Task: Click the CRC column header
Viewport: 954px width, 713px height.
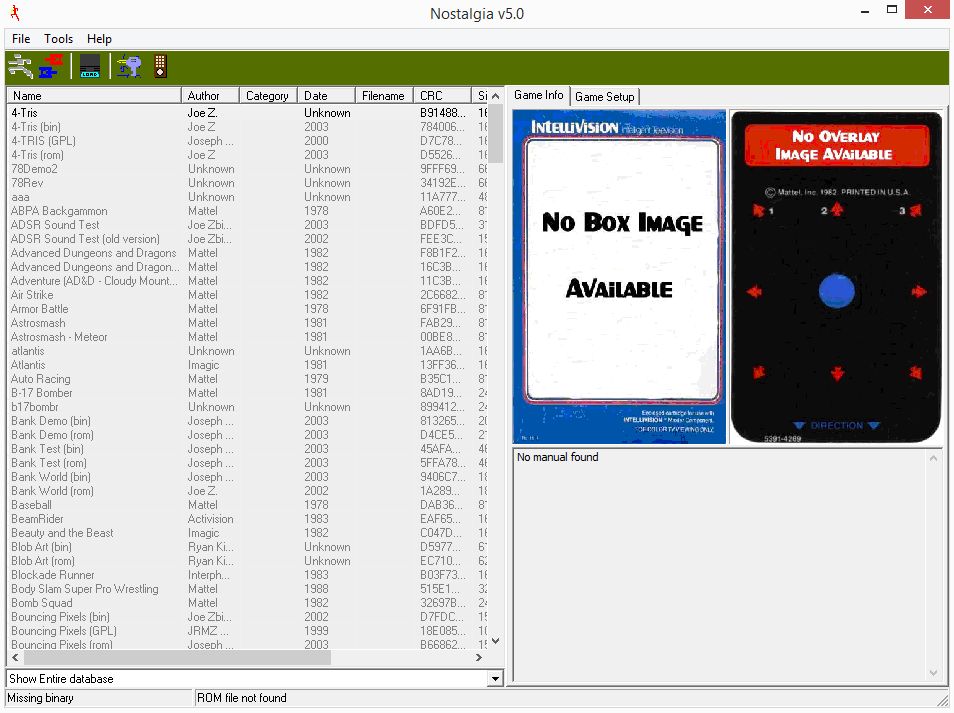Action: tap(442, 96)
